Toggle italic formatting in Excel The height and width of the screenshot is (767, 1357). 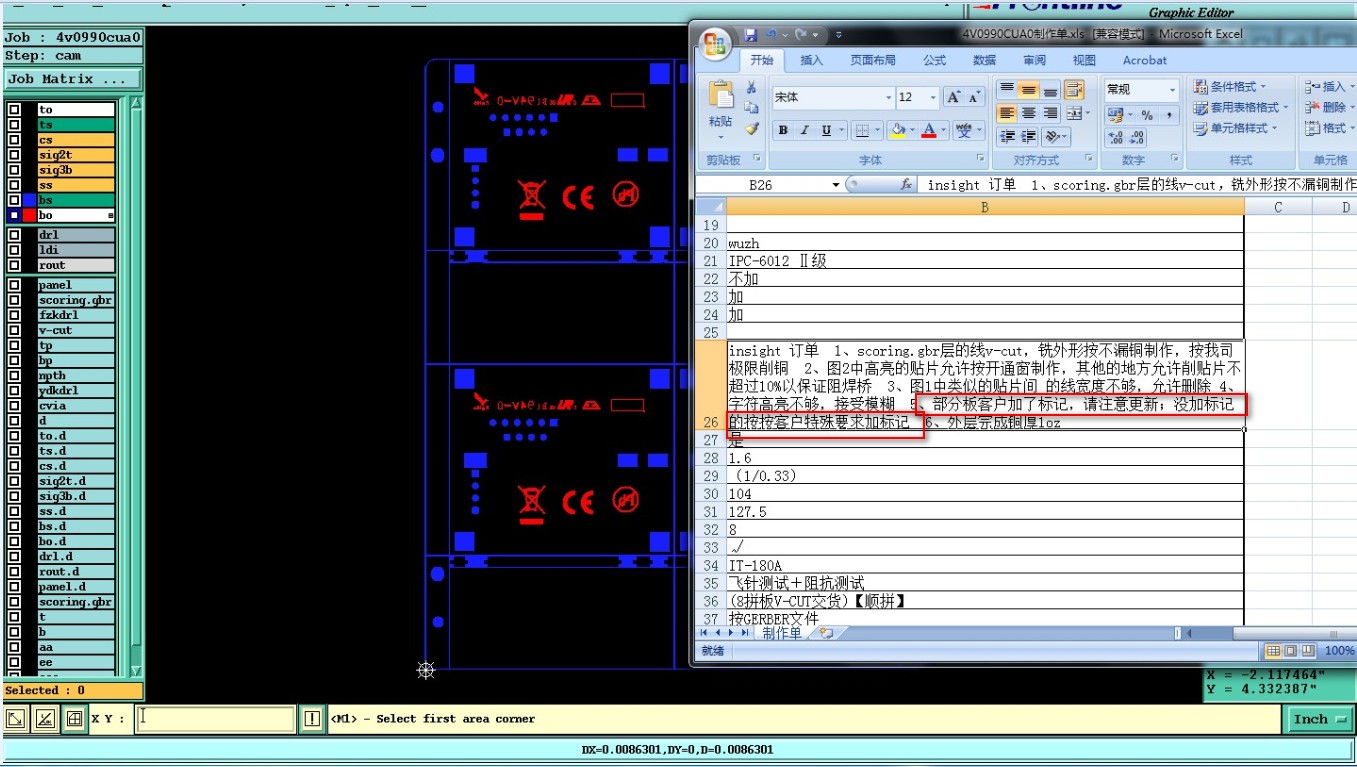[x=804, y=130]
